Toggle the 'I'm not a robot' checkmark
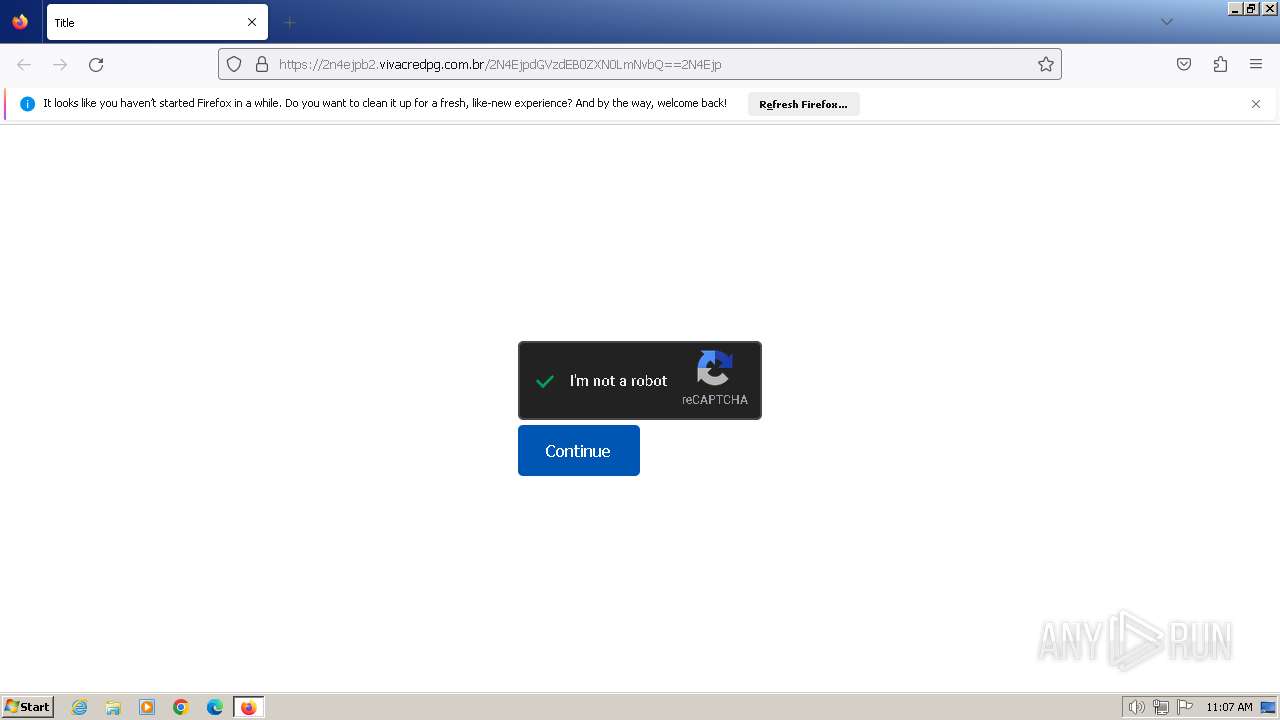The width and height of the screenshot is (1280, 720). point(545,381)
